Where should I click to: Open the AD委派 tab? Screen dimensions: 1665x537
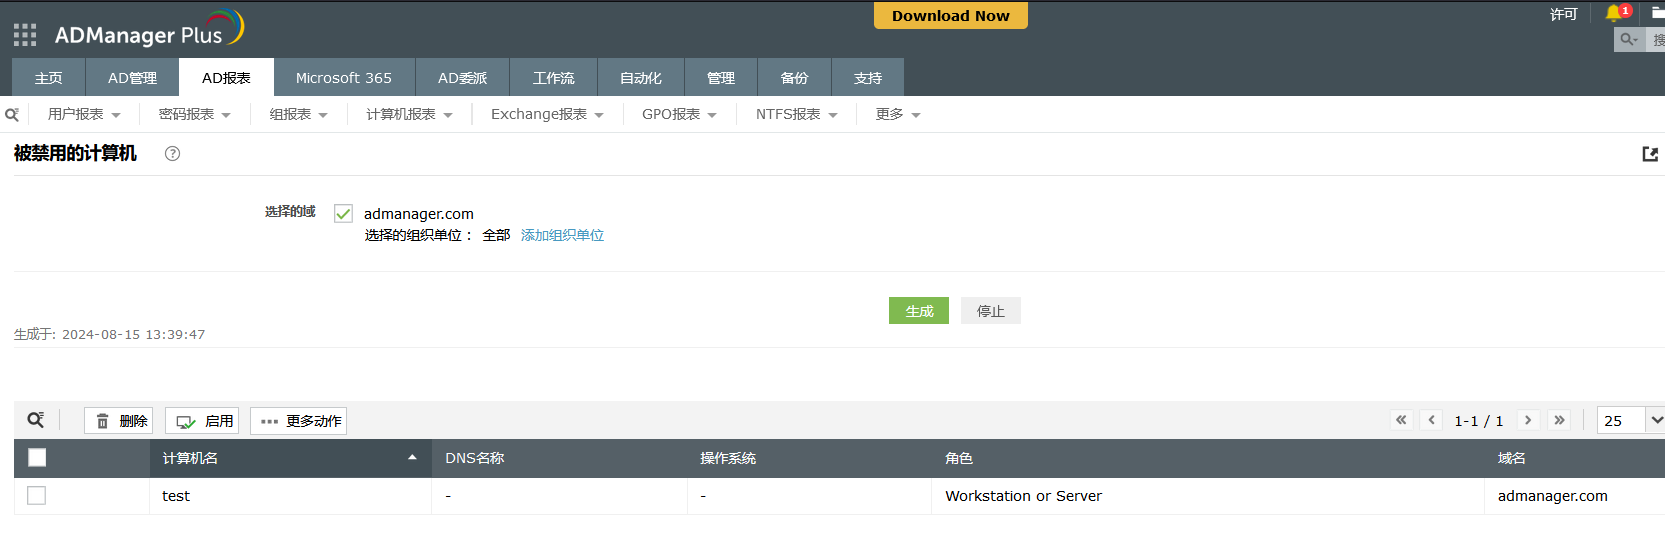pos(463,77)
